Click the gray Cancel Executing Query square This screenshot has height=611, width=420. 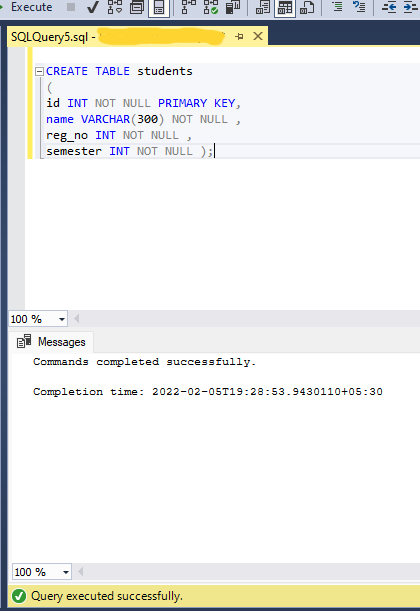point(71,7)
